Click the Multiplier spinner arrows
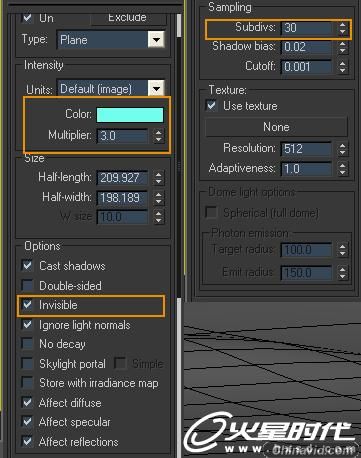 coord(159,136)
